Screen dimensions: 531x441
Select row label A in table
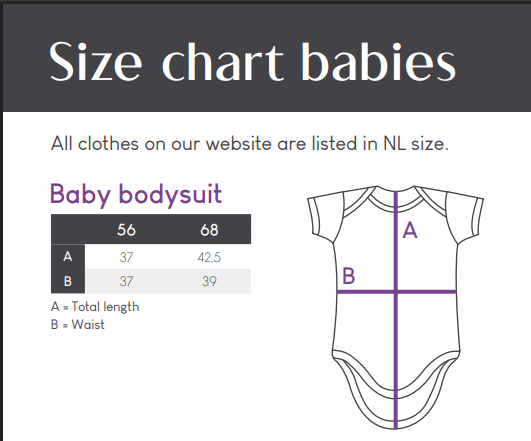tap(68, 256)
